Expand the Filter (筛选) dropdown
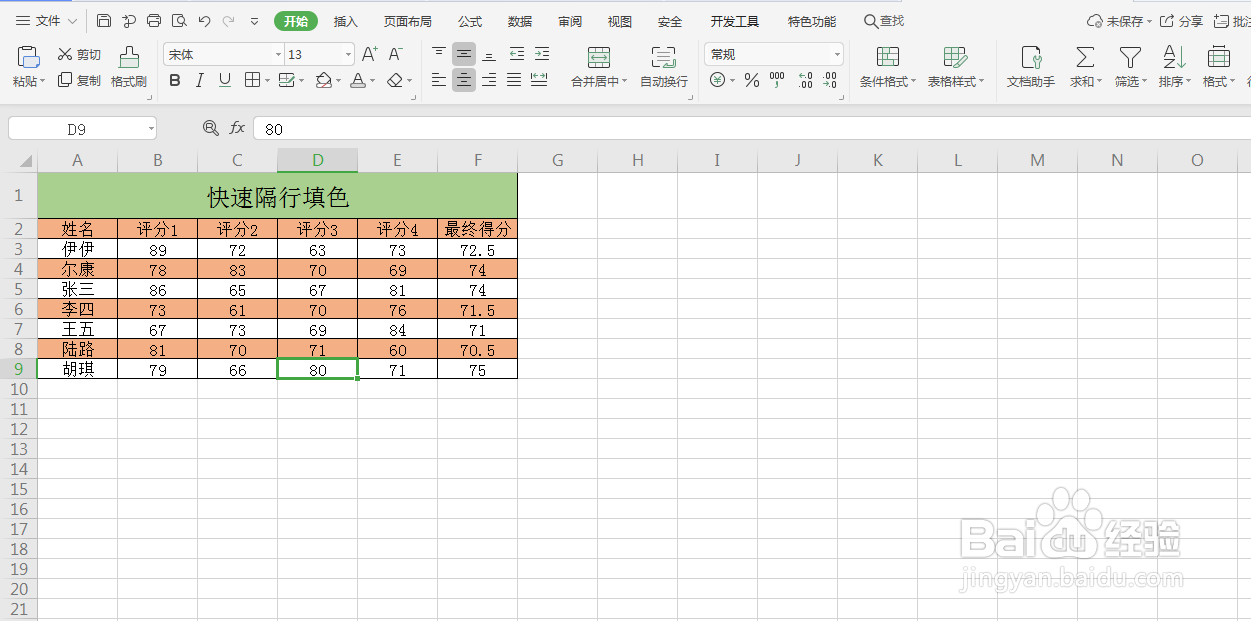Viewport: 1251px width, 621px height. (1144, 82)
